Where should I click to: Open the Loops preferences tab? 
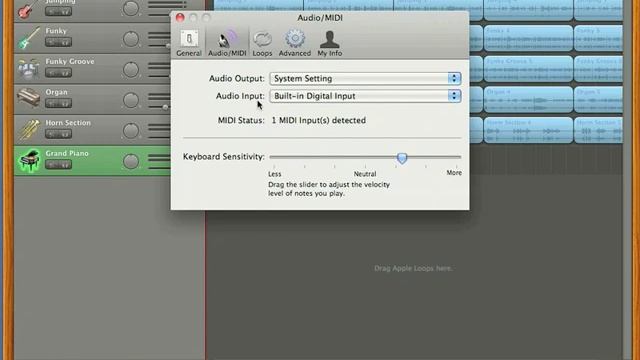262,43
